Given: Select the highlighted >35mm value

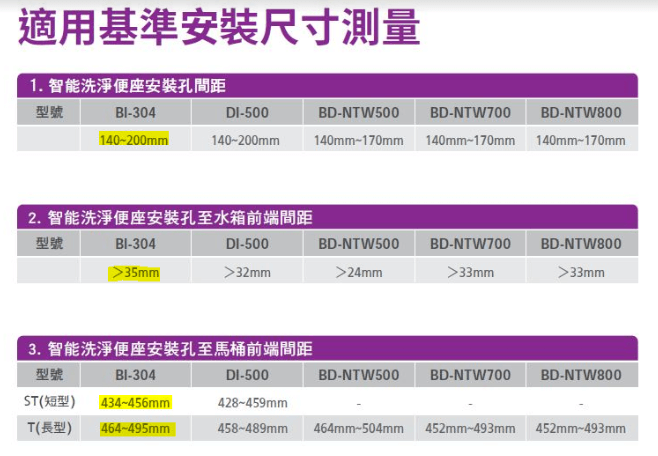Looking at the screenshot, I should (x=134, y=273).
